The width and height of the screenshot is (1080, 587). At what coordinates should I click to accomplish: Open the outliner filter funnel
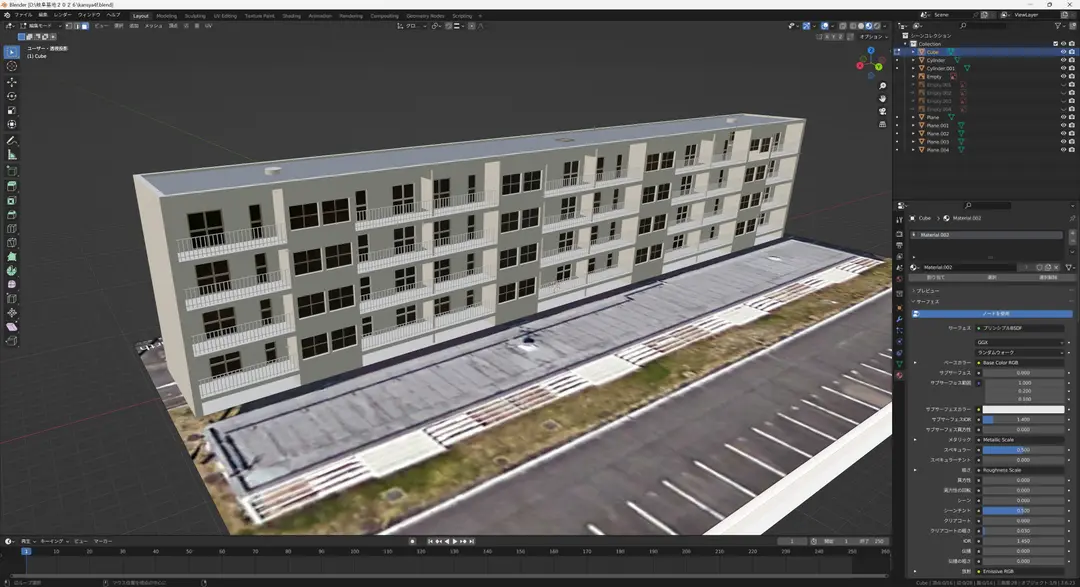(1058, 26)
